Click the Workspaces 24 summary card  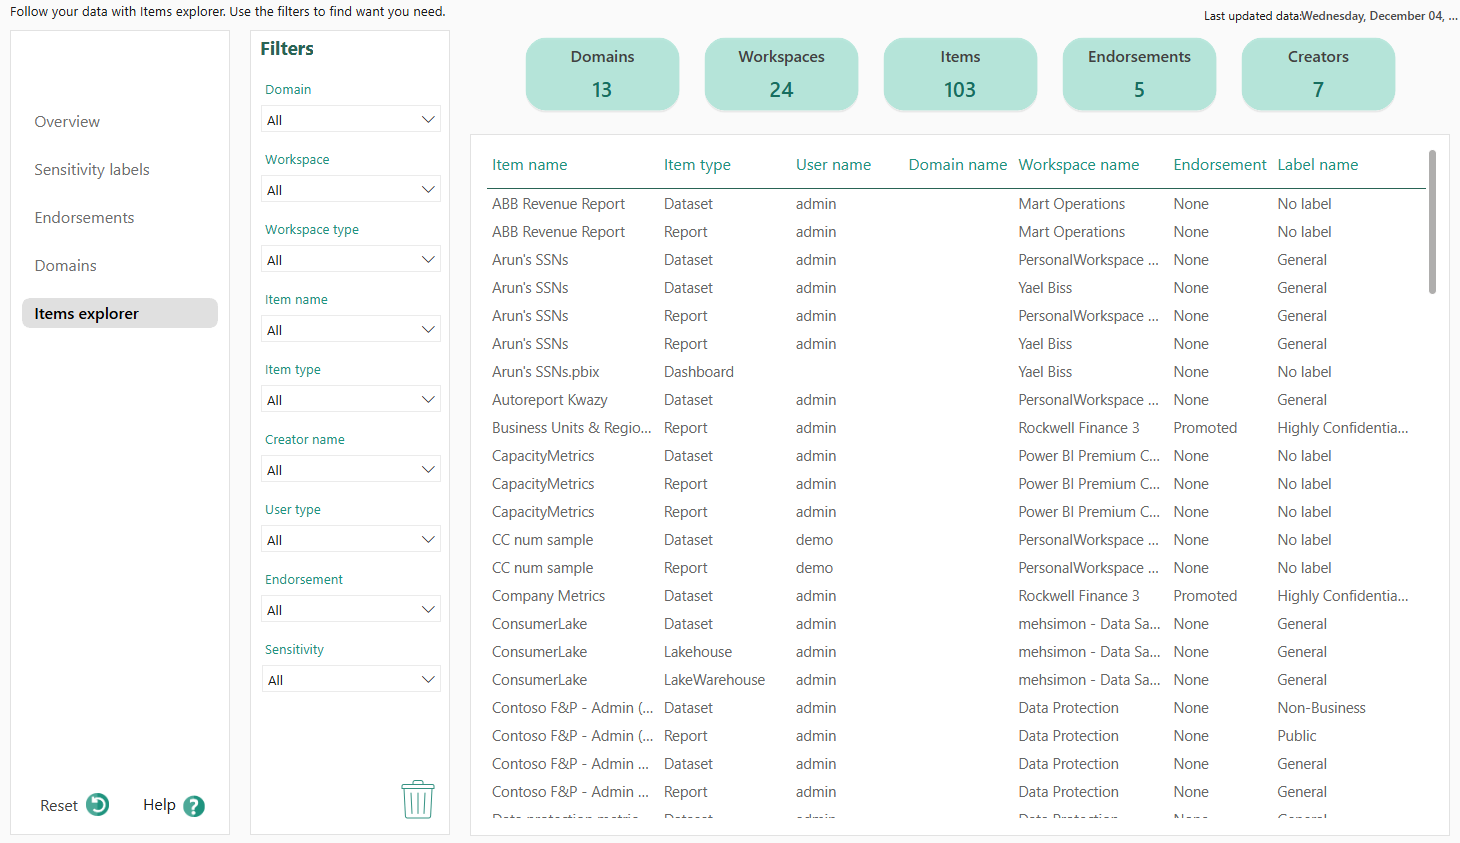pyautogui.click(x=781, y=74)
